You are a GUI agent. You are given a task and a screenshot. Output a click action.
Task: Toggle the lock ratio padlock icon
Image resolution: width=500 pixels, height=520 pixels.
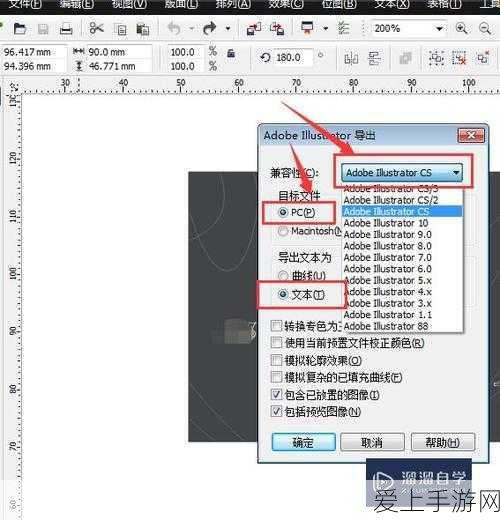(x=231, y=53)
